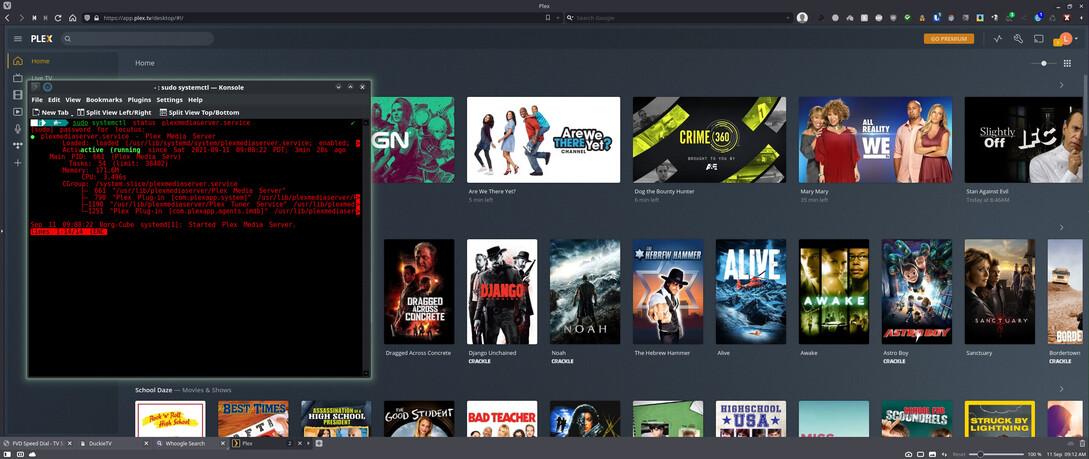The height and width of the screenshot is (459, 1089).
Task: Adjust the browser zoom slider
Action: [997, 454]
